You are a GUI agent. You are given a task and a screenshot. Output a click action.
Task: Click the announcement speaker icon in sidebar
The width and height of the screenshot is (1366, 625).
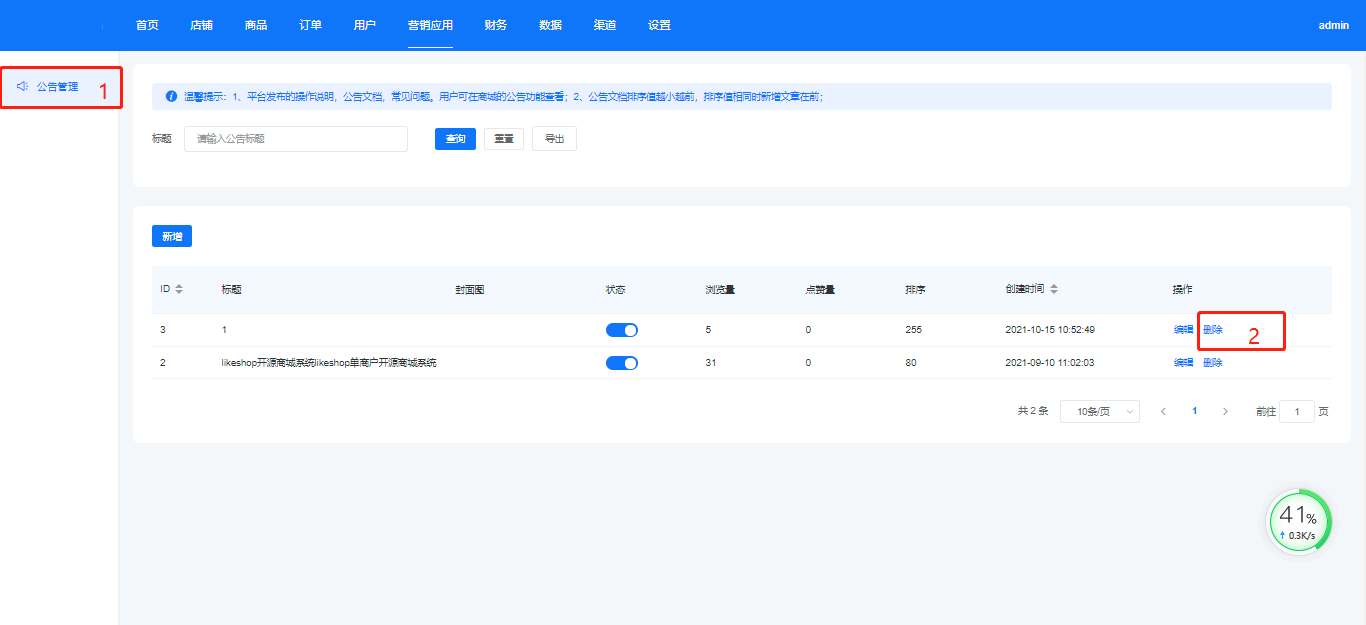click(x=22, y=87)
